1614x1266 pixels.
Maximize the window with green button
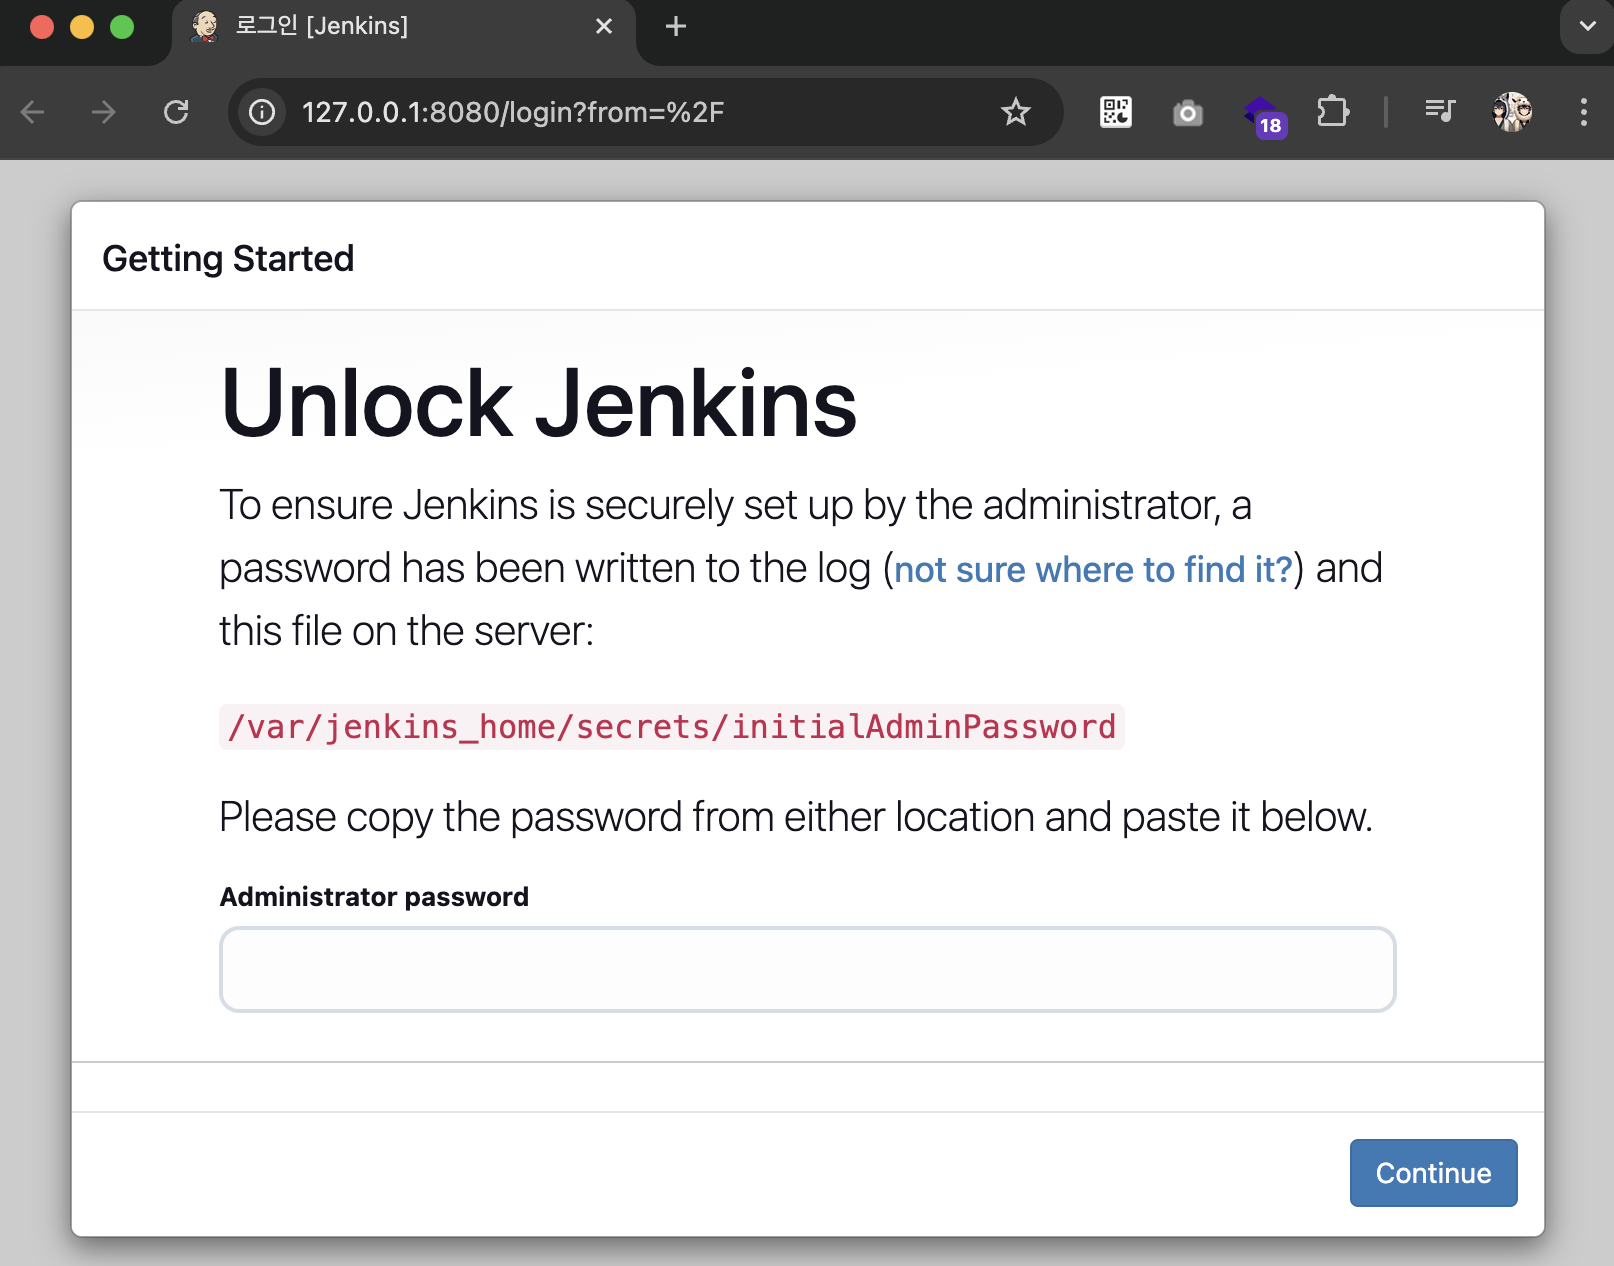122,27
